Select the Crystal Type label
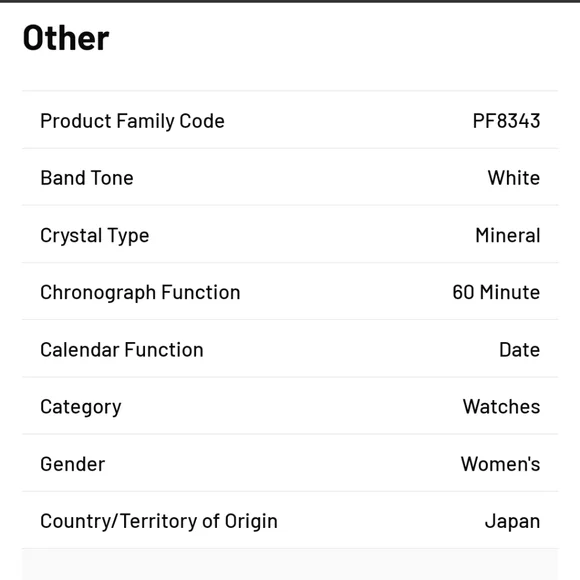The height and width of the screenshot is (580, 580). click(x=95, y=236)
